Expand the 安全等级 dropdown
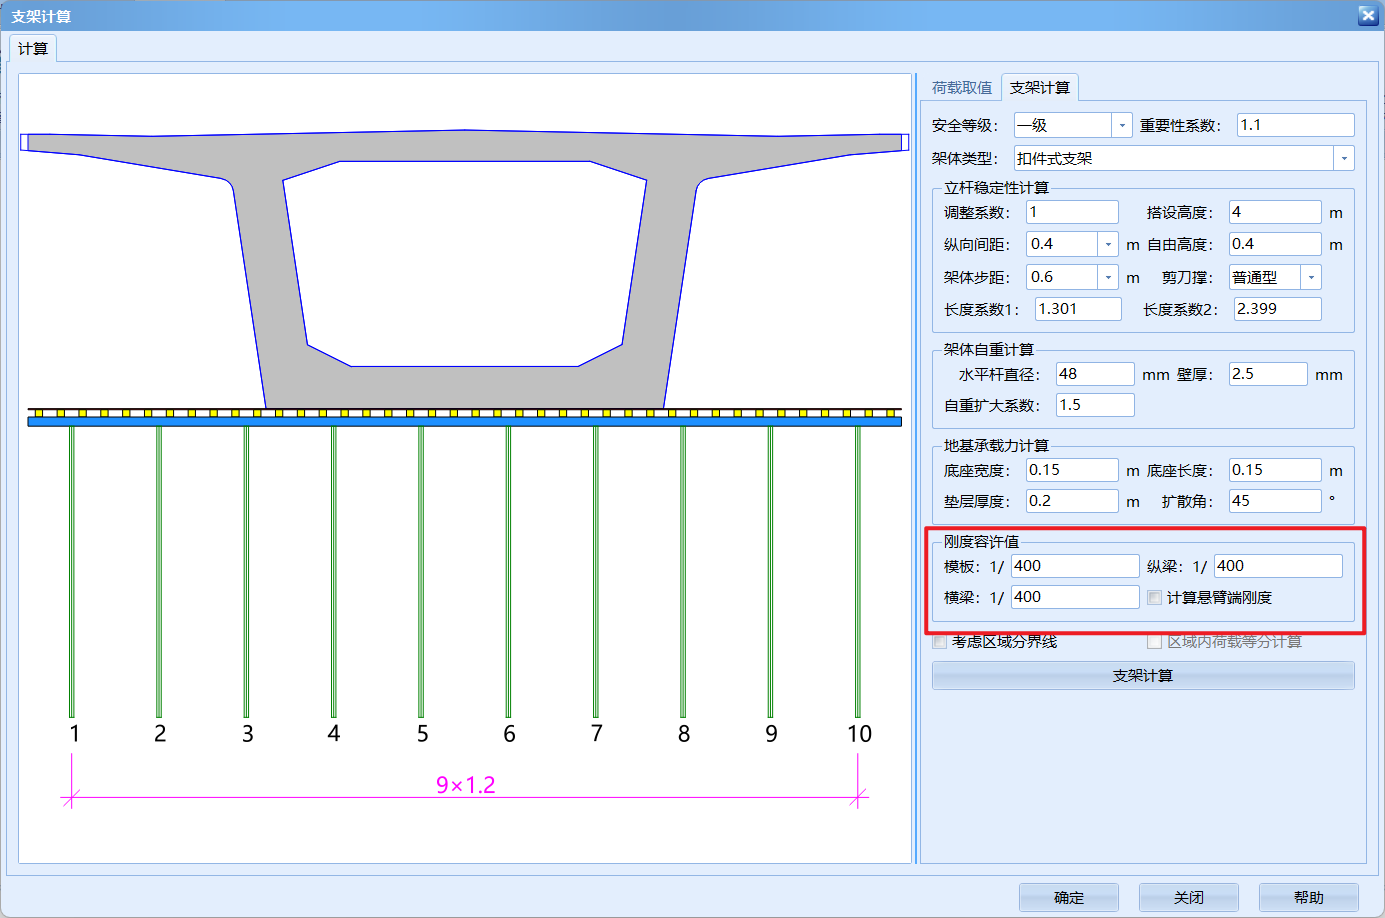1385x918 pixels. point(1122,125)
